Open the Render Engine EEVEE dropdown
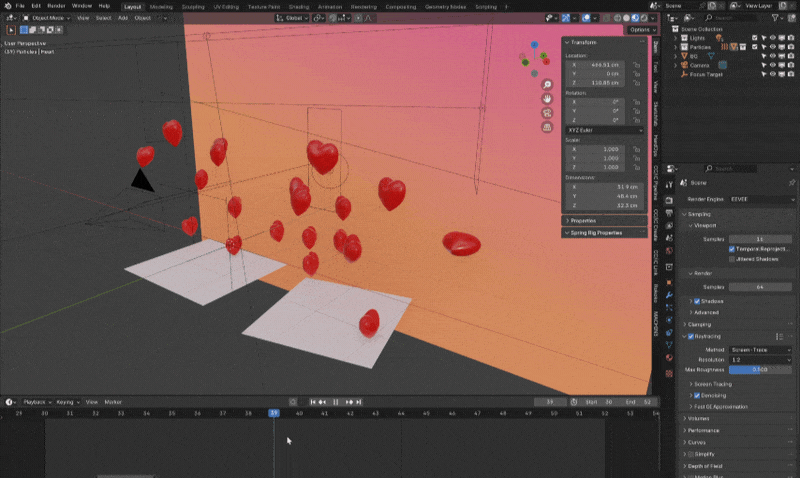This screenshot has width=800, height=478. (x=760, y=199)
